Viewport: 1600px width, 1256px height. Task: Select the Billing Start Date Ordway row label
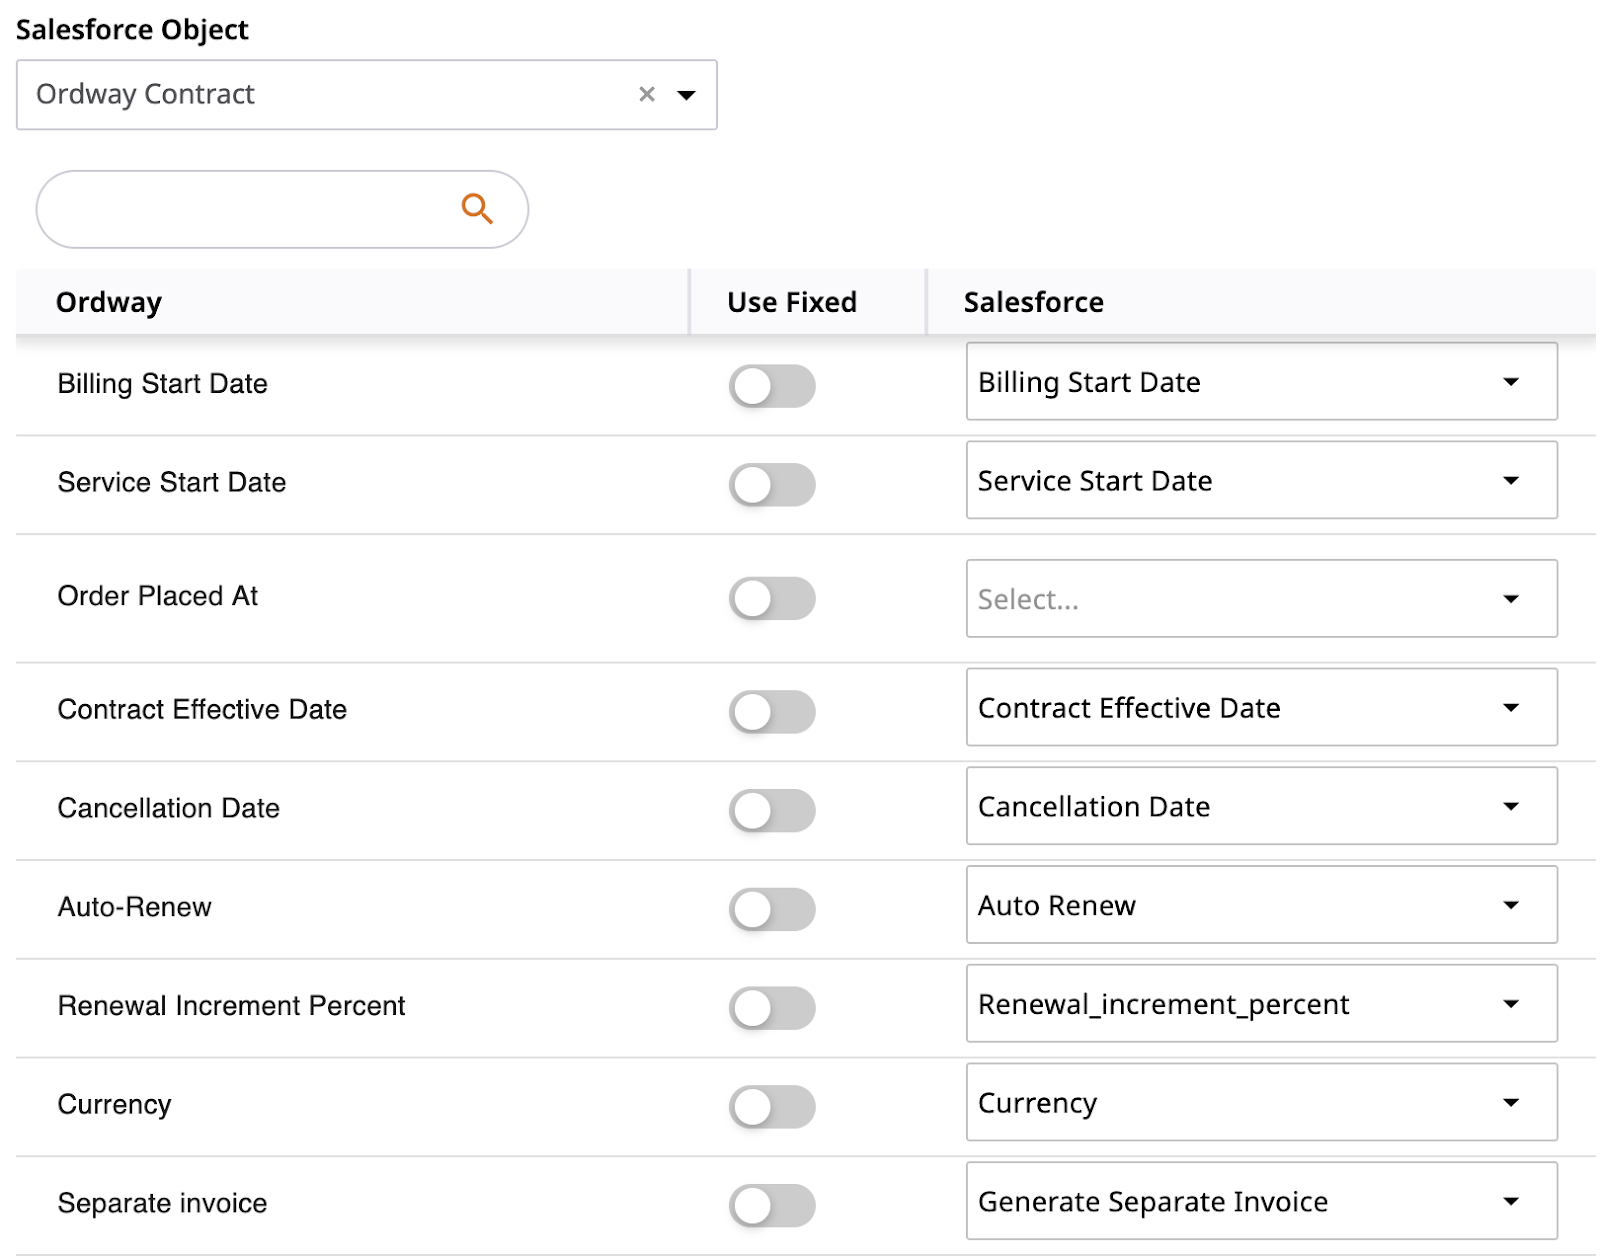coord(163,384)
